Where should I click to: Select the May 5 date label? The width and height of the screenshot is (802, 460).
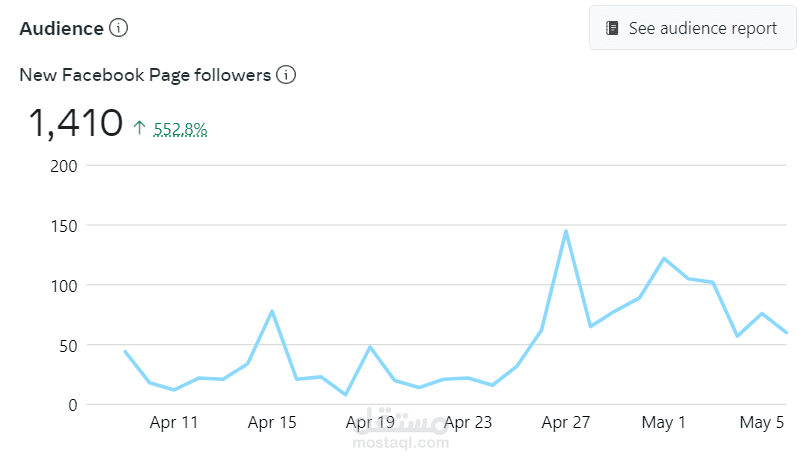coord(762,423)
